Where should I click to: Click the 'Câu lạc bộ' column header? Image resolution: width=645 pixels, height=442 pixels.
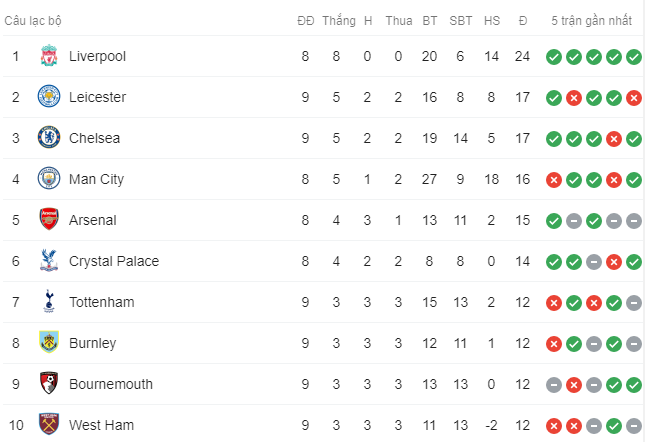tap(33, 21)
